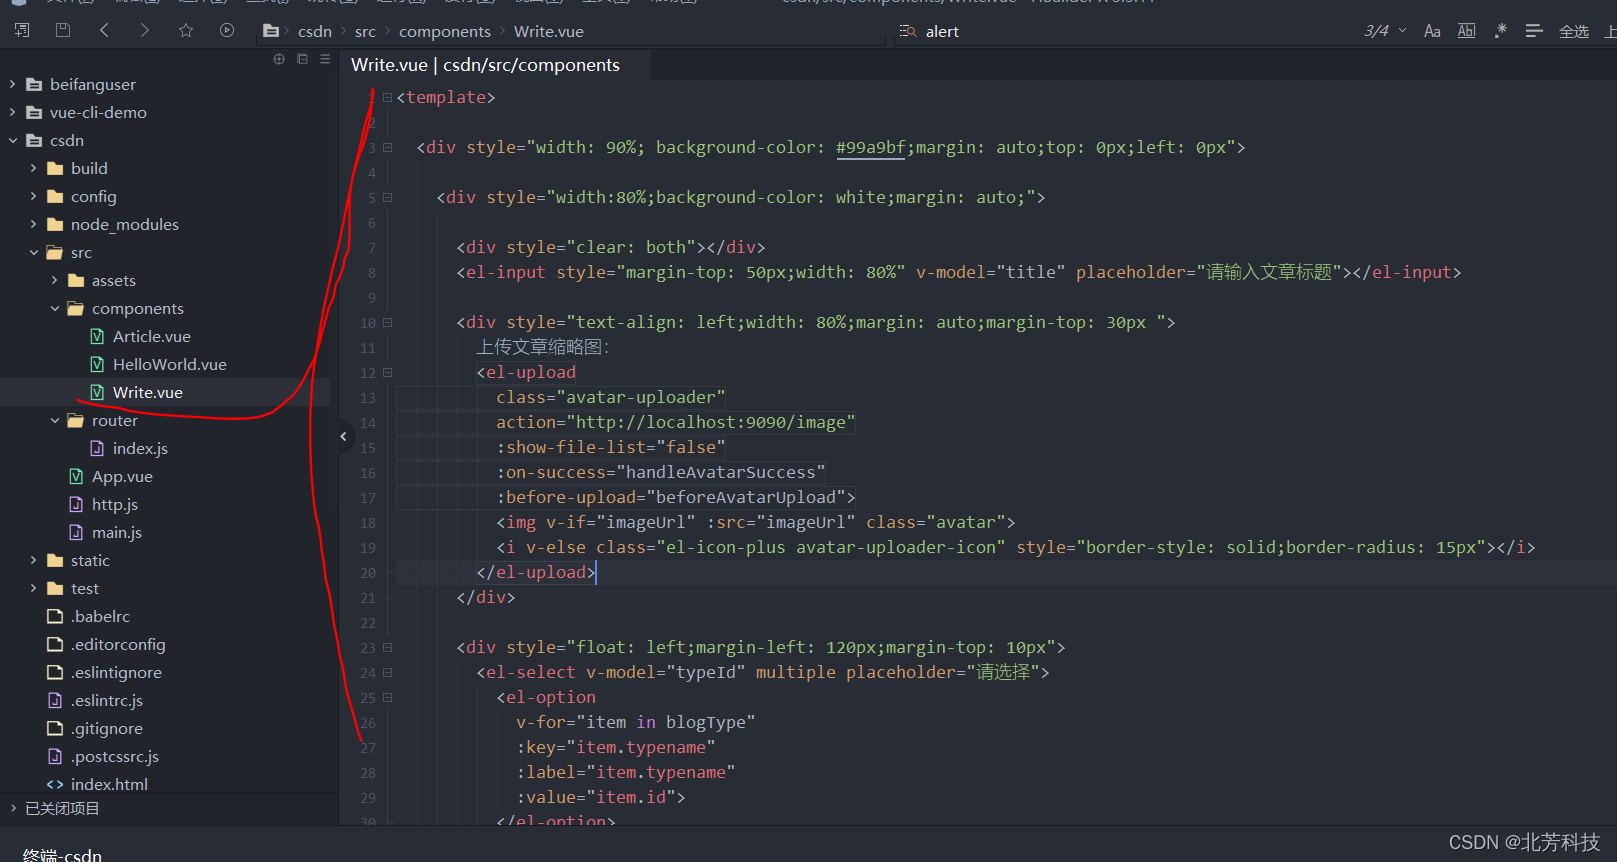1617x862 pixels.
Task: Go back with the left arrow icon
Action: click(104, 31)
